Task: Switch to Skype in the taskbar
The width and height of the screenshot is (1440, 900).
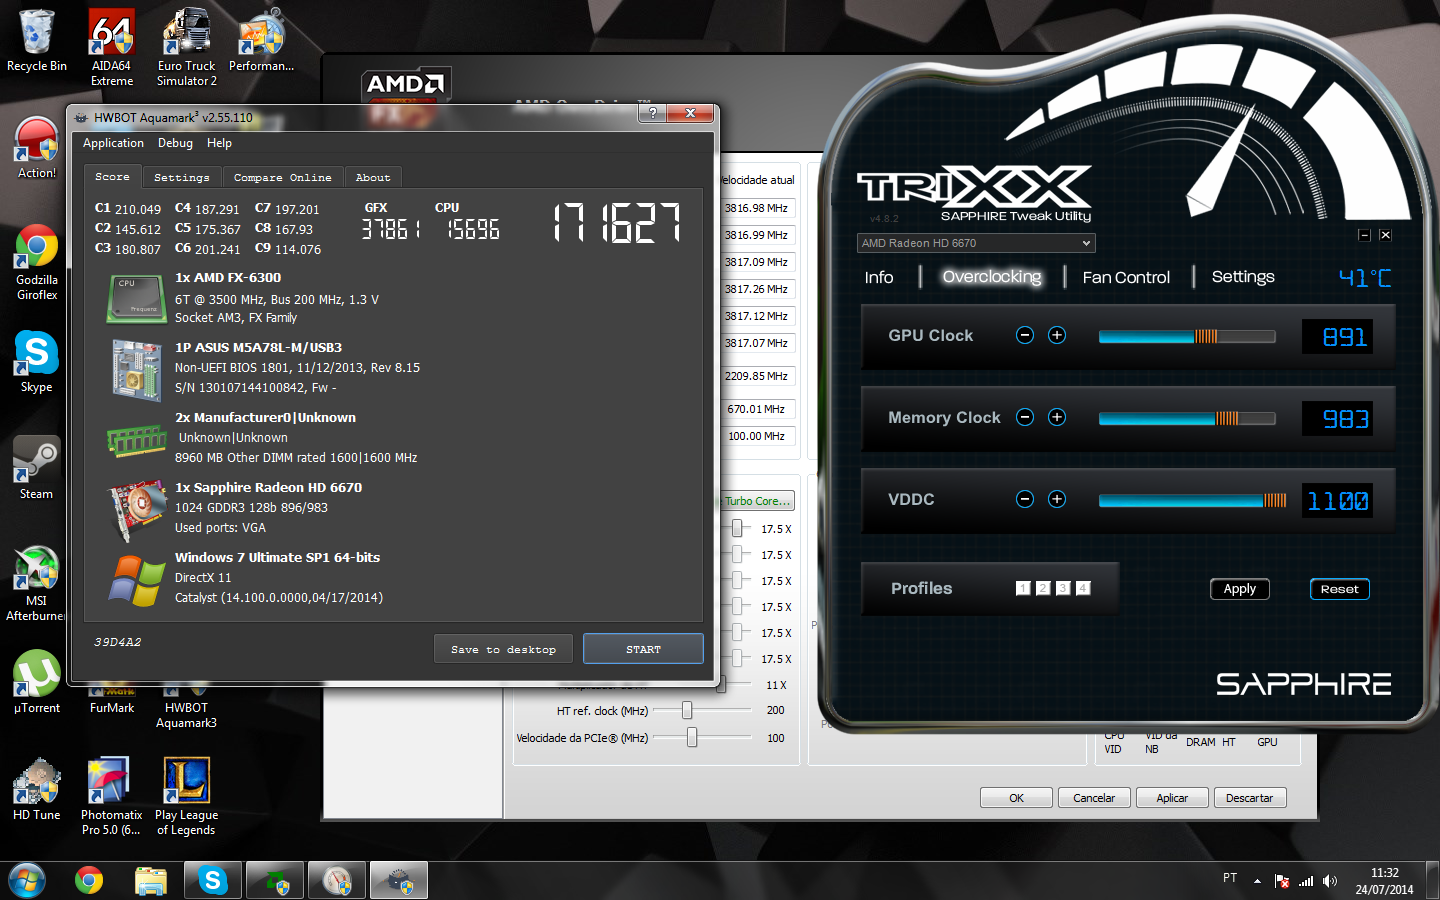Action: (213, 880)
